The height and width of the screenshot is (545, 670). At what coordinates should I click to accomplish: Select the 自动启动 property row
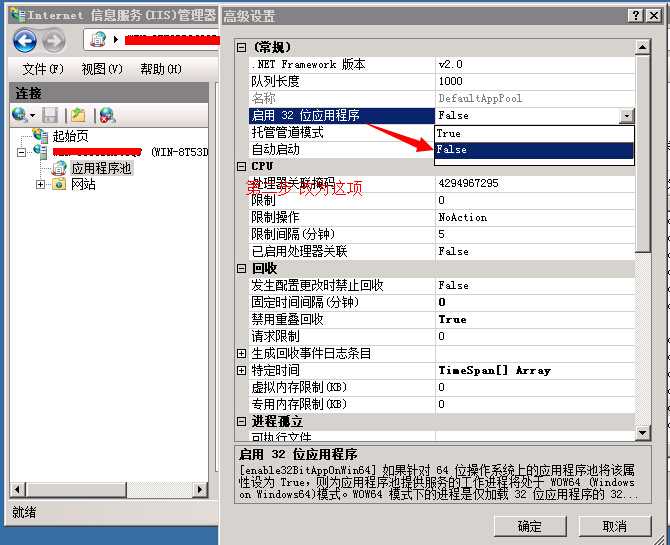click(x=342, y=150)
